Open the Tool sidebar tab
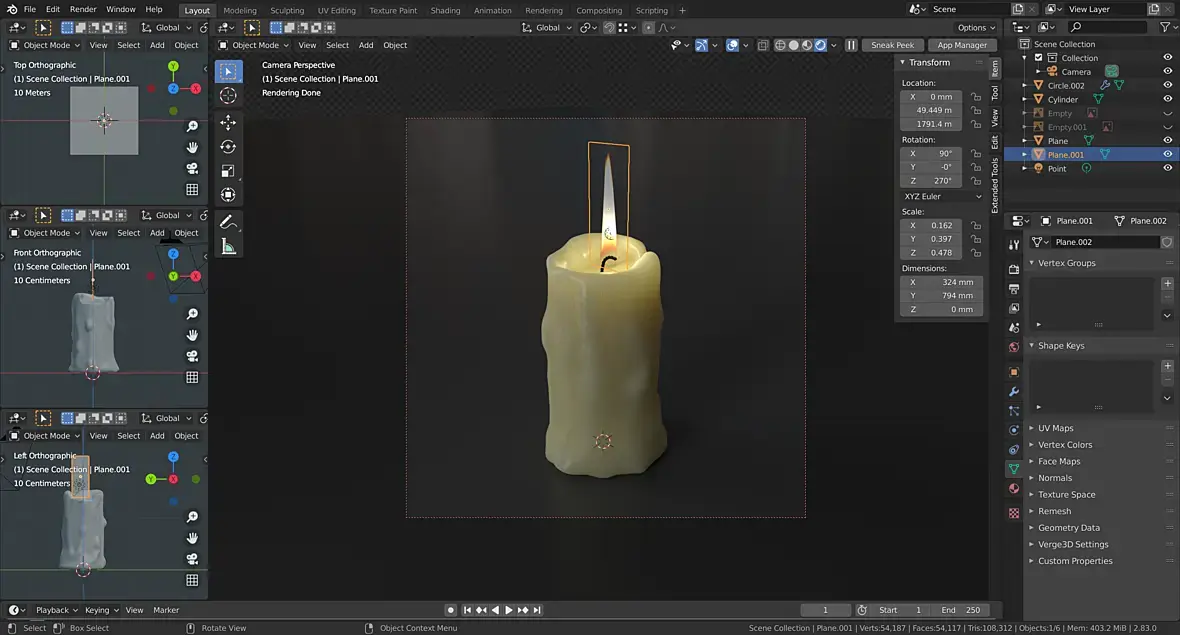The height and width of the screenshot is (635, 1180). point(994,93)
